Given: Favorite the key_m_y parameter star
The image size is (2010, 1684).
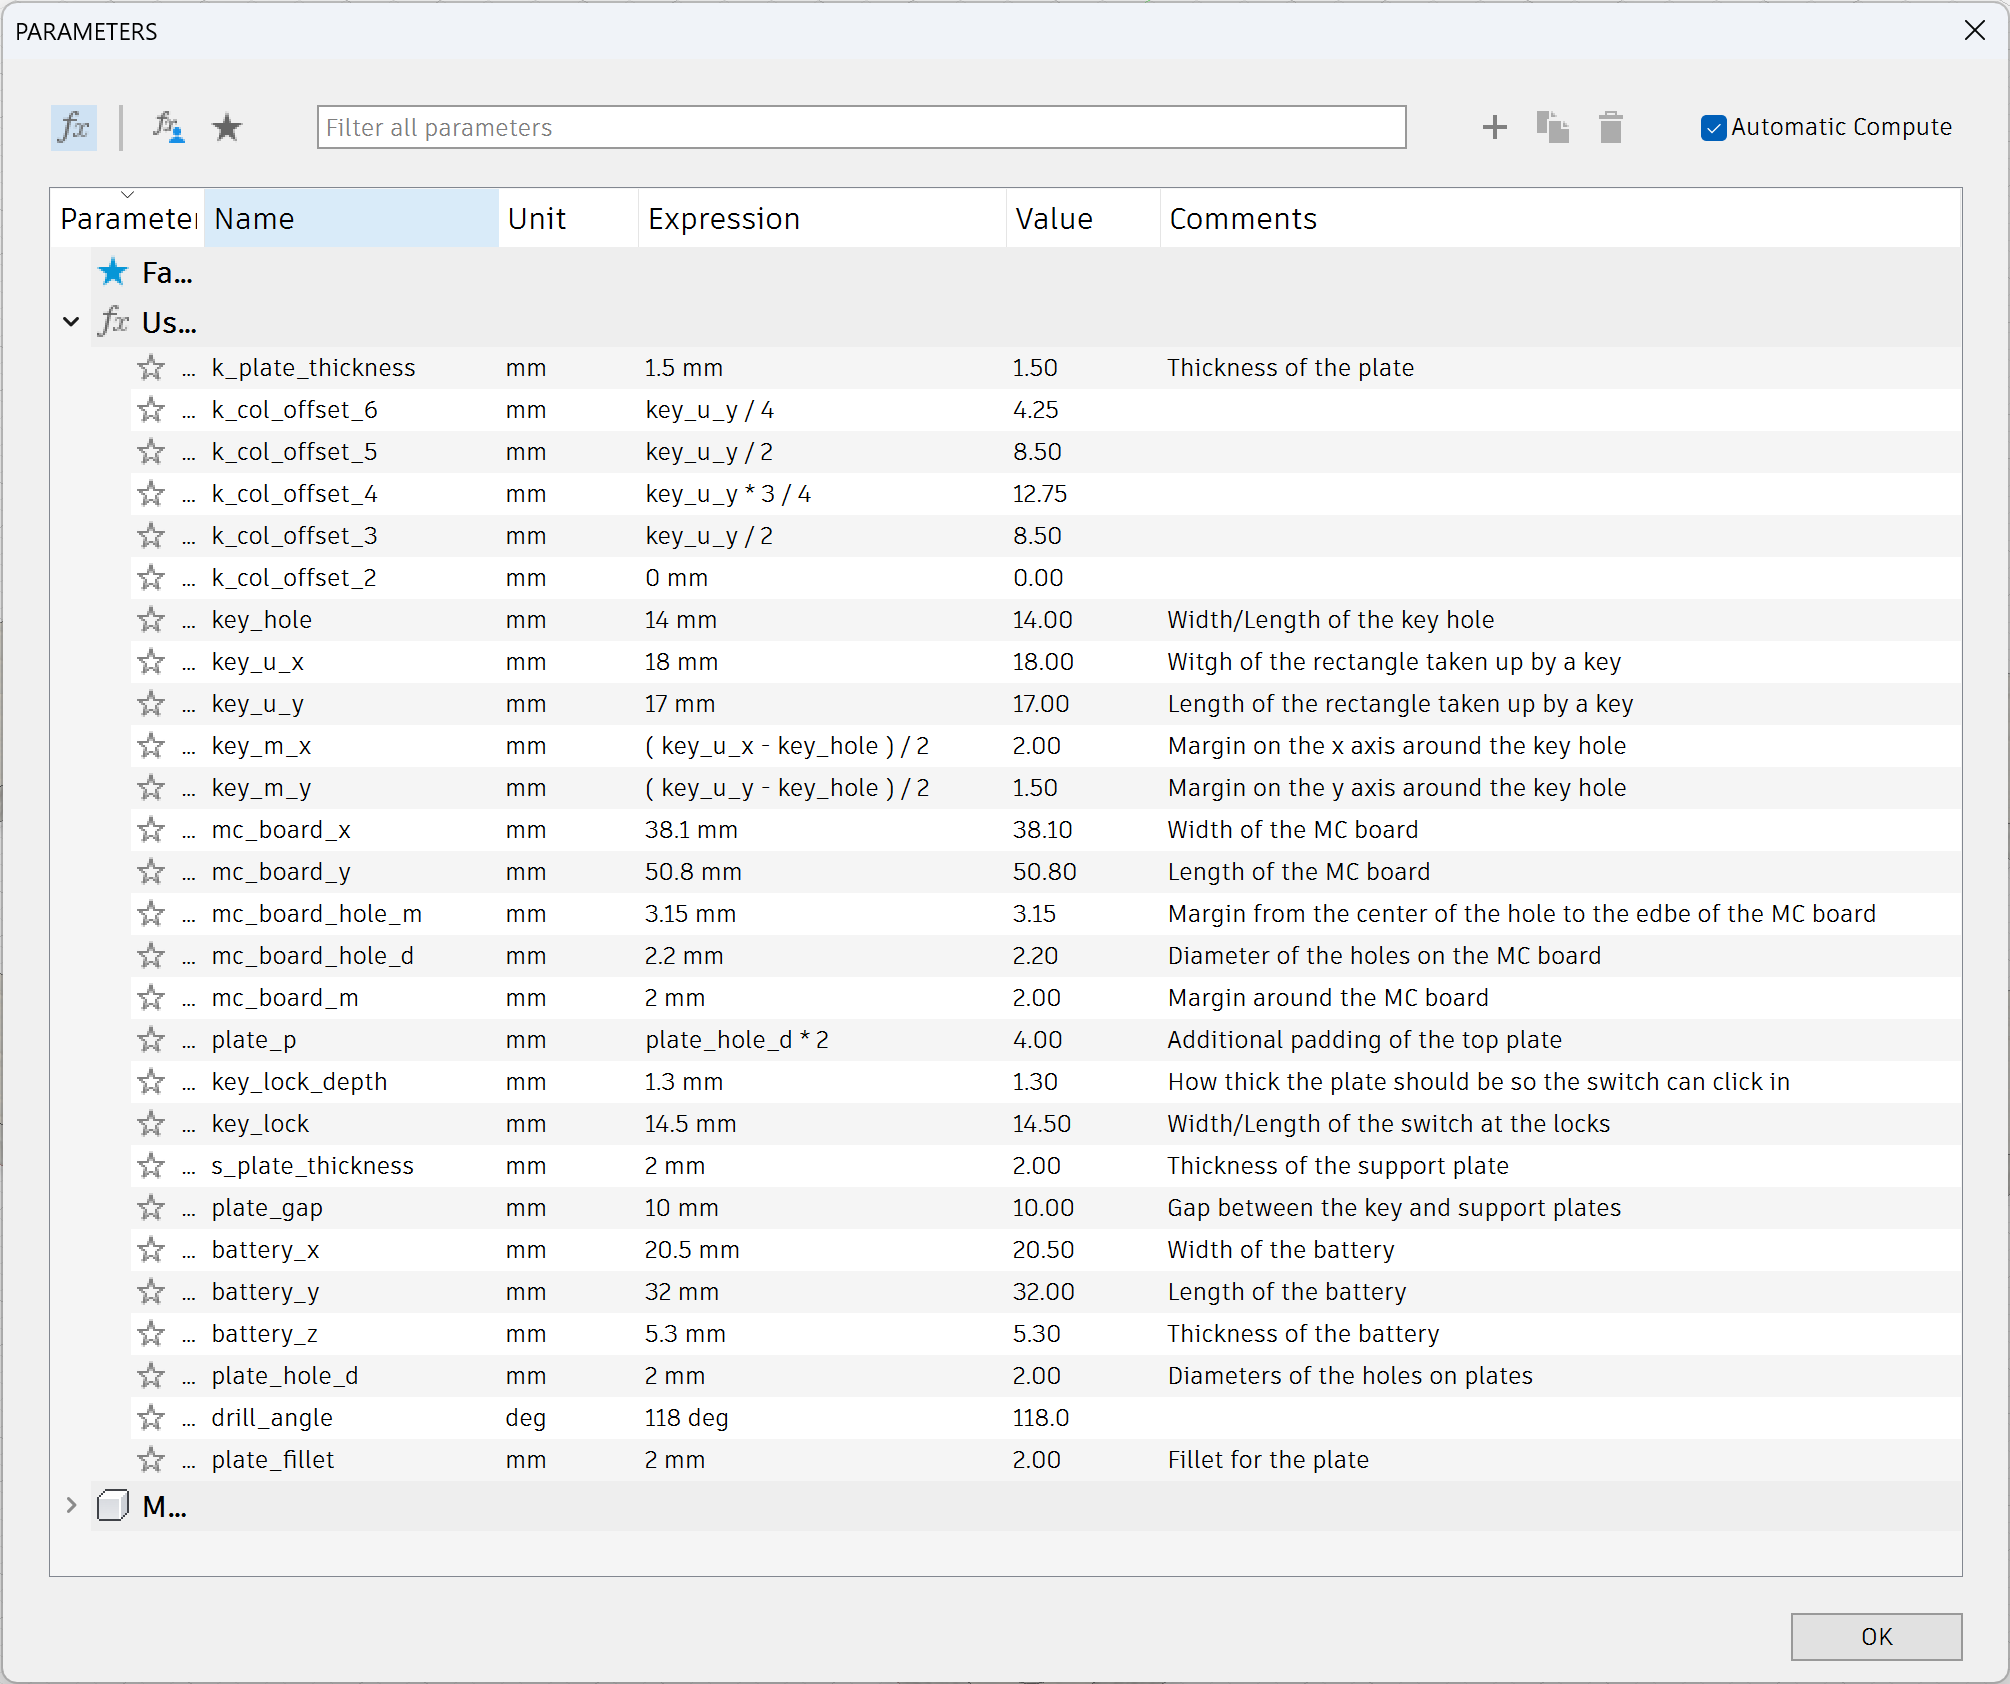Looking at the screenshot, I should (151, 788).
